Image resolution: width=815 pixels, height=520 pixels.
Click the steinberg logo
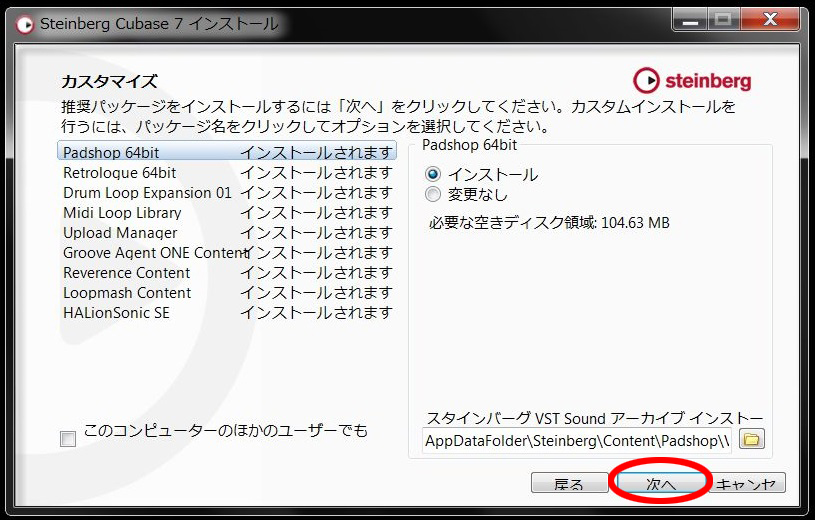pos(692,81)
